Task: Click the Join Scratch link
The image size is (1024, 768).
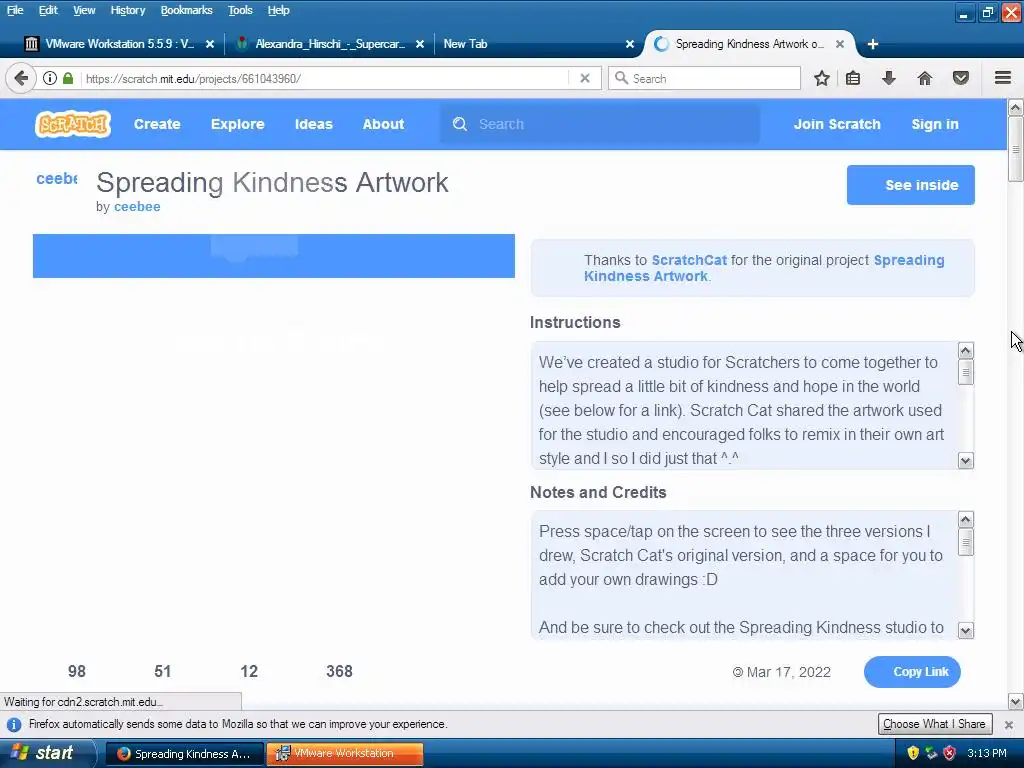Action: coord(837,124)
